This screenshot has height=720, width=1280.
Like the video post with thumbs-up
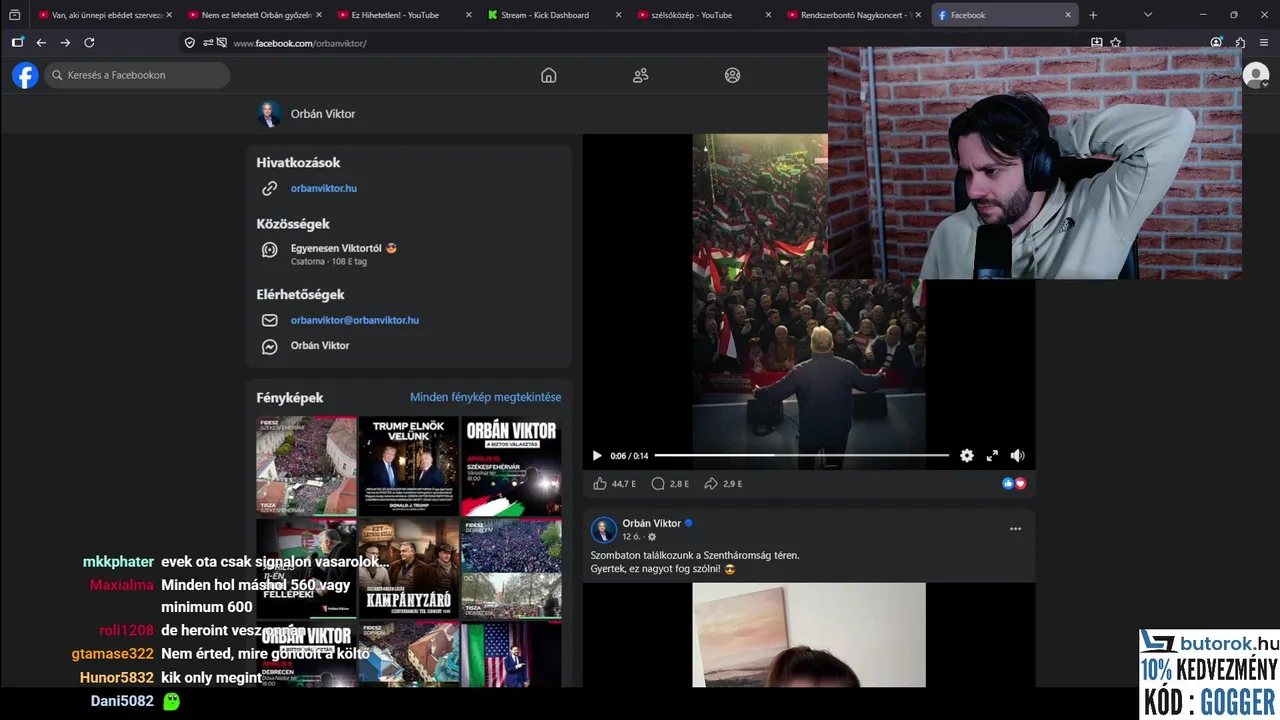tap(600, 484)
